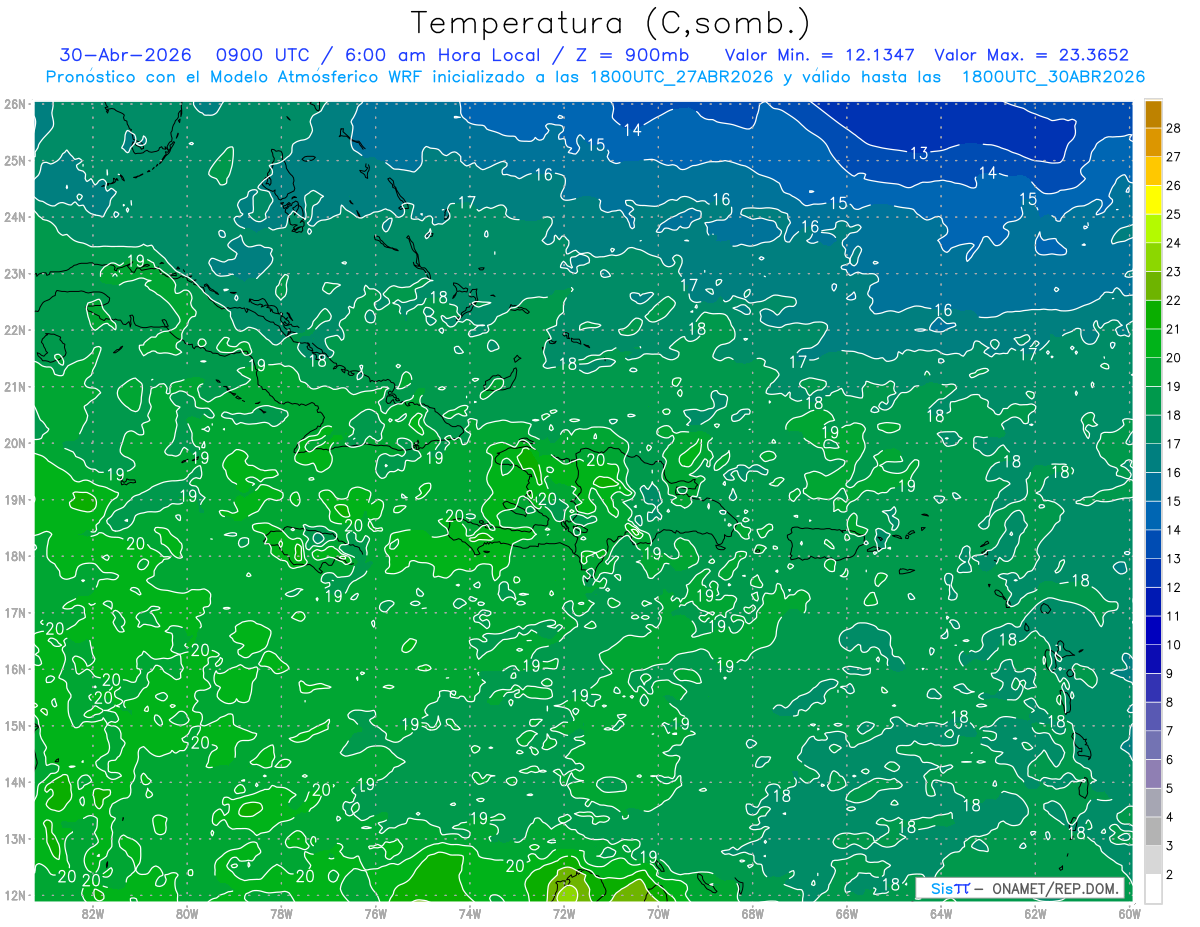Select the white swatch at the legend bottom
Screen dimensions: 1200x927
pos(1153,888)
